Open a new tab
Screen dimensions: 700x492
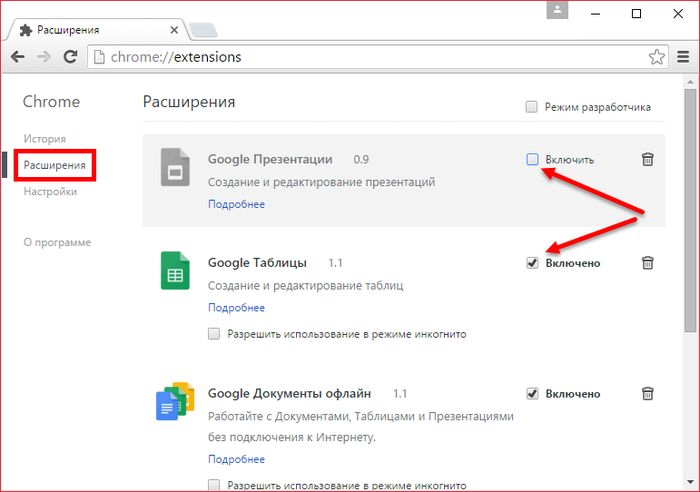(203, 30)
